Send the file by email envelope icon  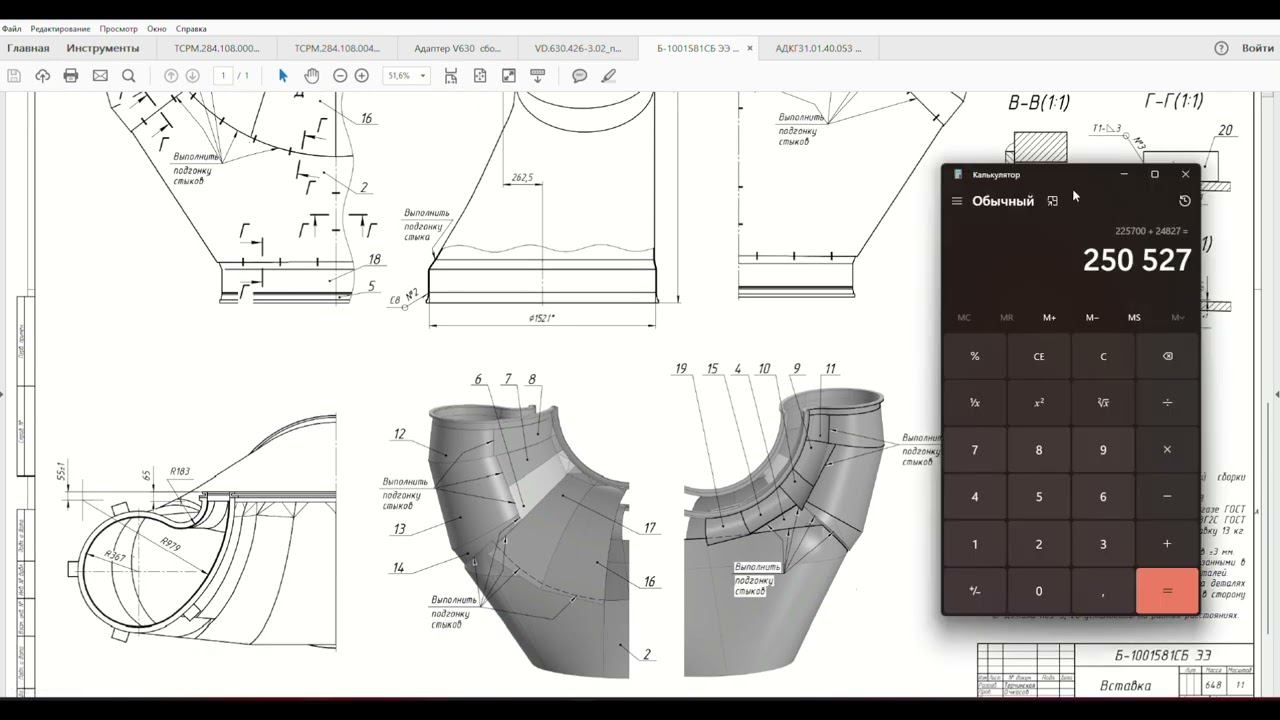click(100, 76)
